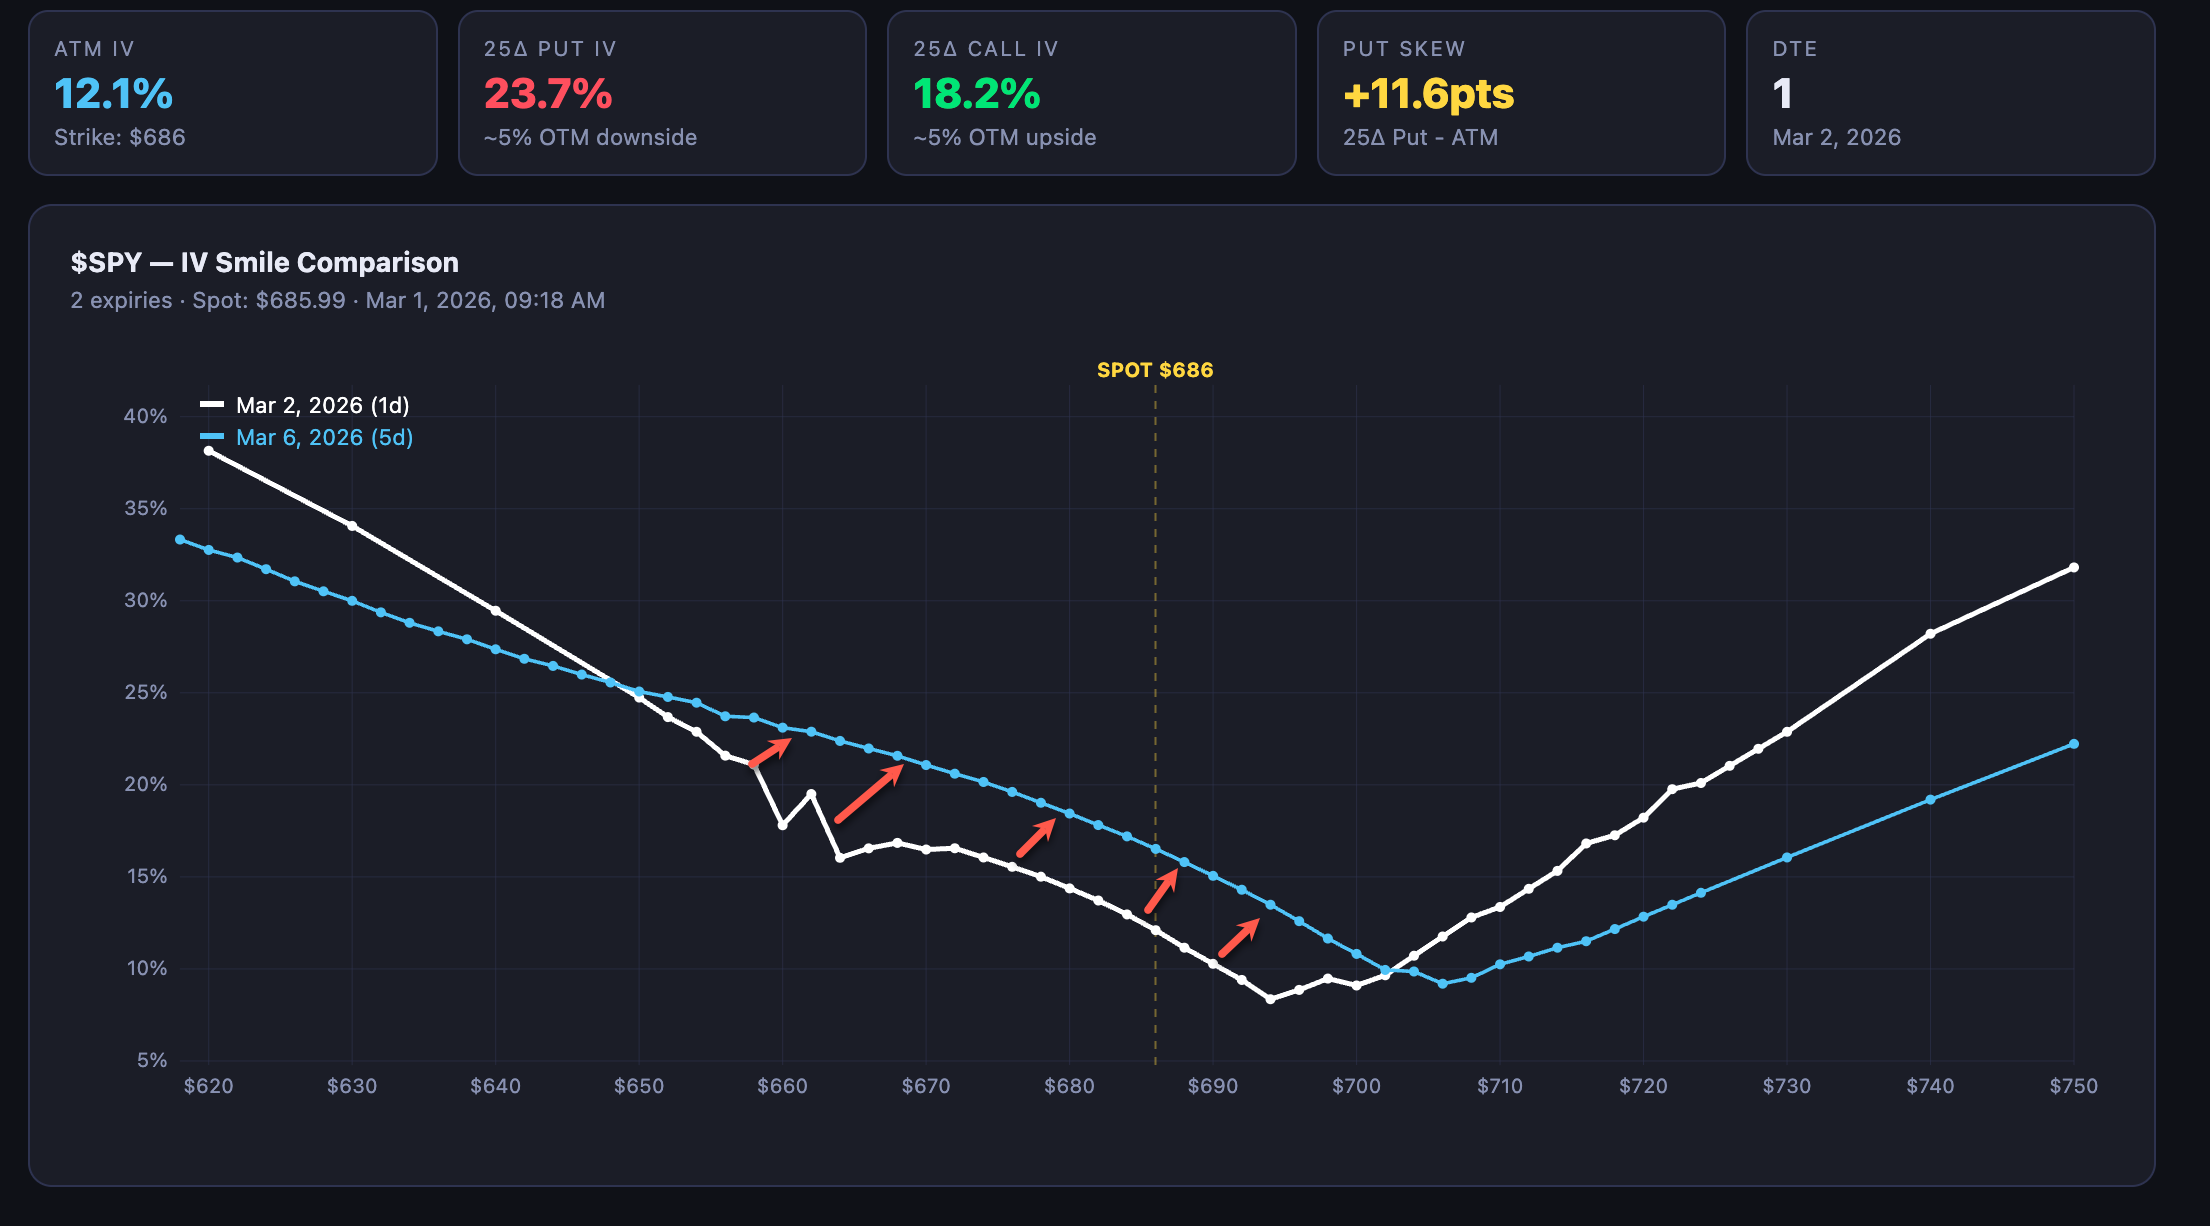Click red arrow just right of spot line
2210x1226 pixels.
pos(1161,891)
